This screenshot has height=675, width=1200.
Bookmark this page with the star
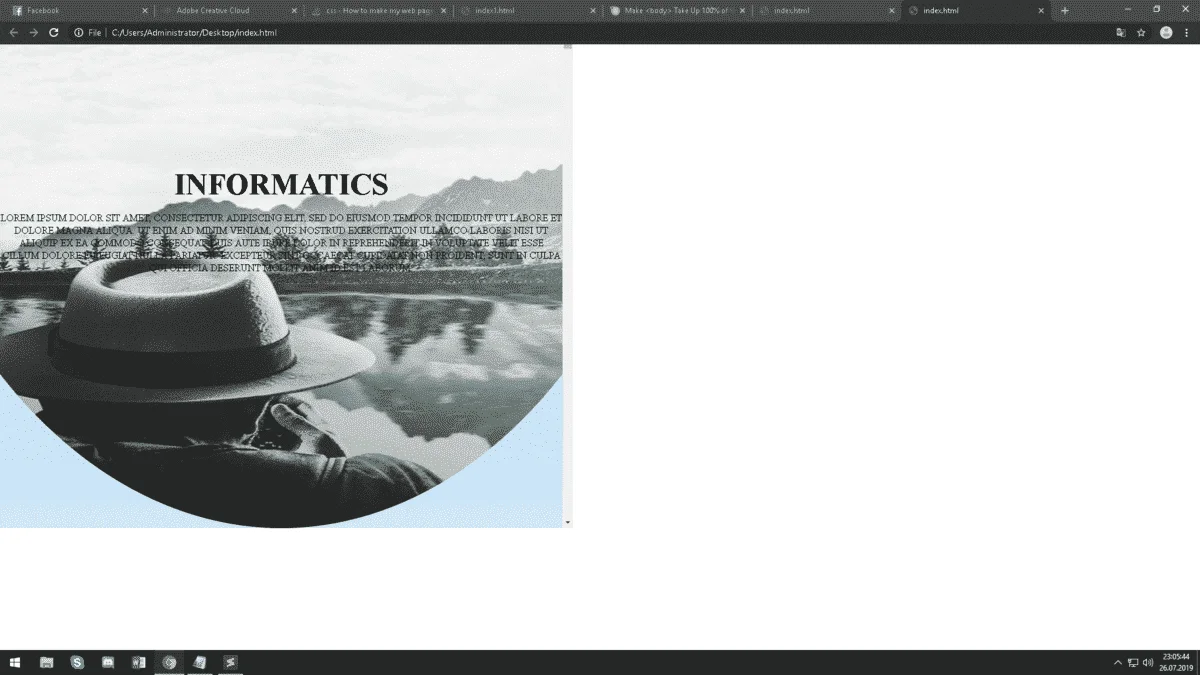pos(1141,33)
